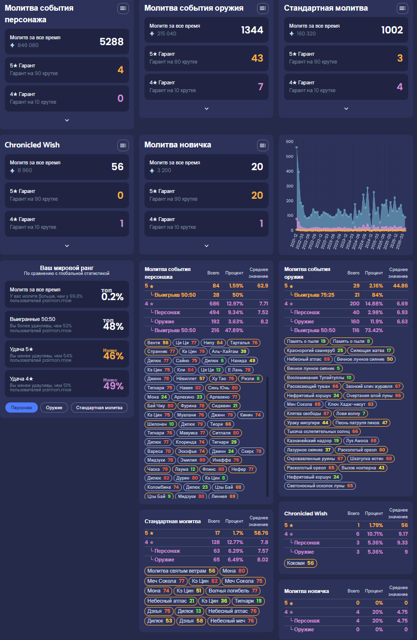This screenshot has width=417, height=640.
Task: Expand the Стандартная молитва card chevron
Action: [x=346, y=109]
